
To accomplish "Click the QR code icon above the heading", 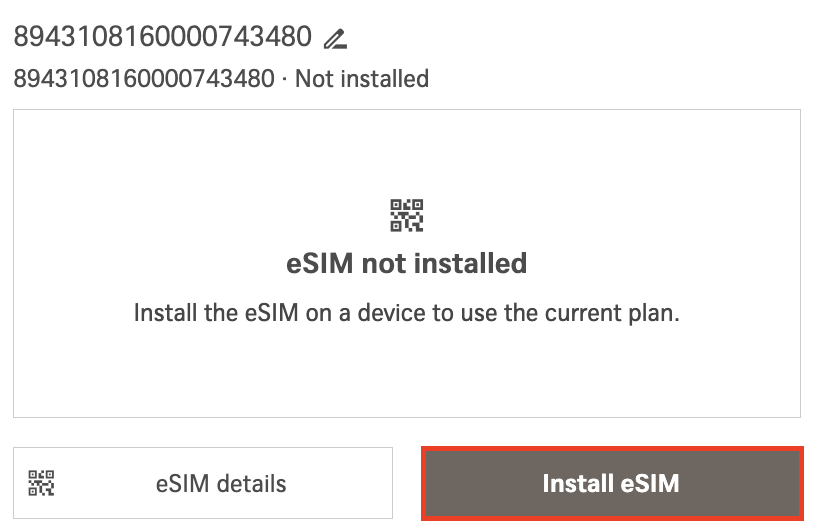I will click(x=406, y=216).
